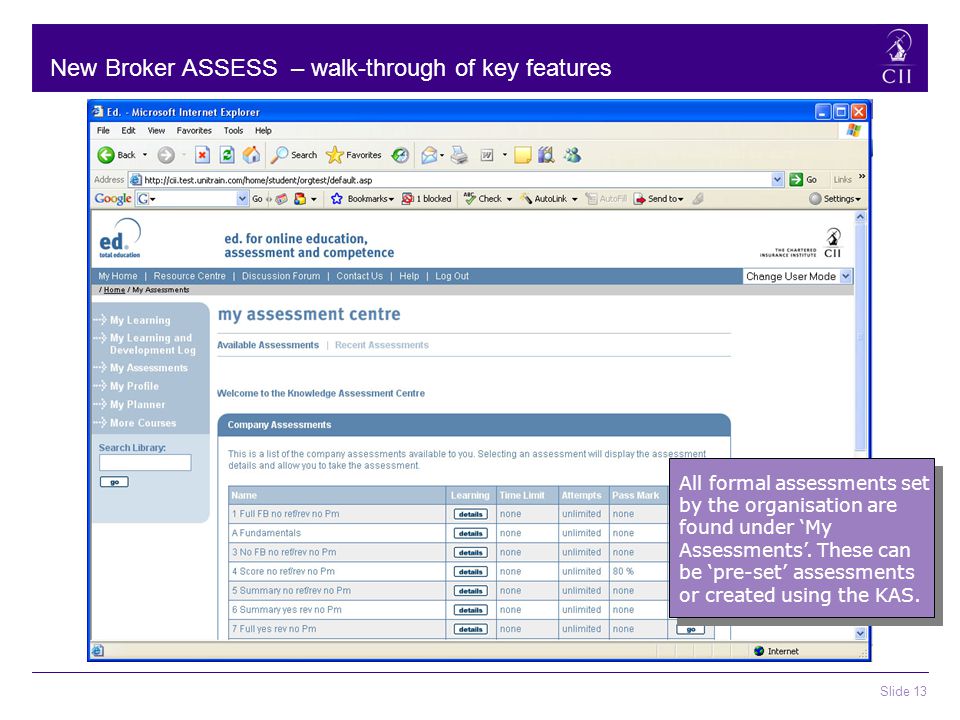
Task: Click the CII logo on the web page
Action: point(833,243)
